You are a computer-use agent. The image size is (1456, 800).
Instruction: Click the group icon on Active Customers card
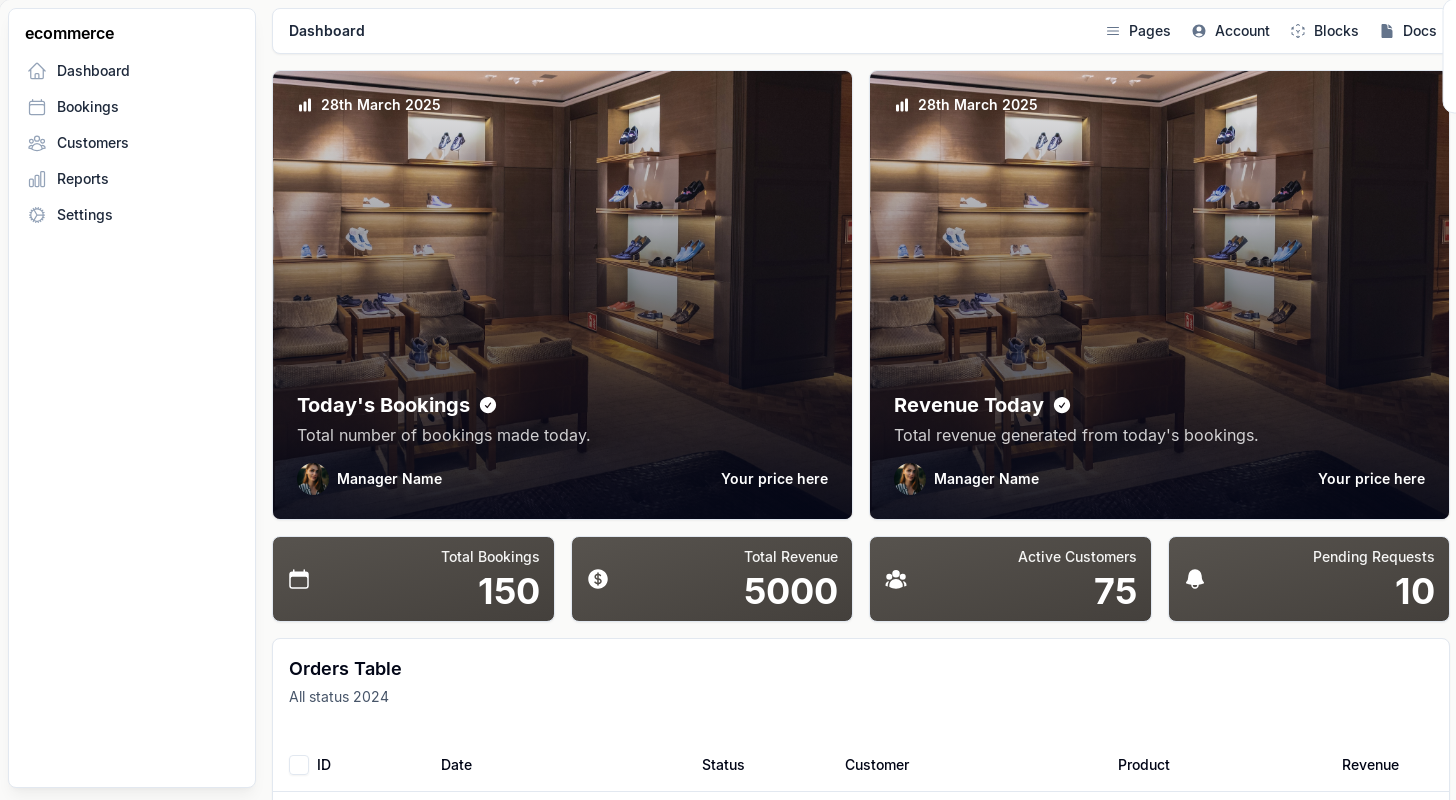coord(896,579)
